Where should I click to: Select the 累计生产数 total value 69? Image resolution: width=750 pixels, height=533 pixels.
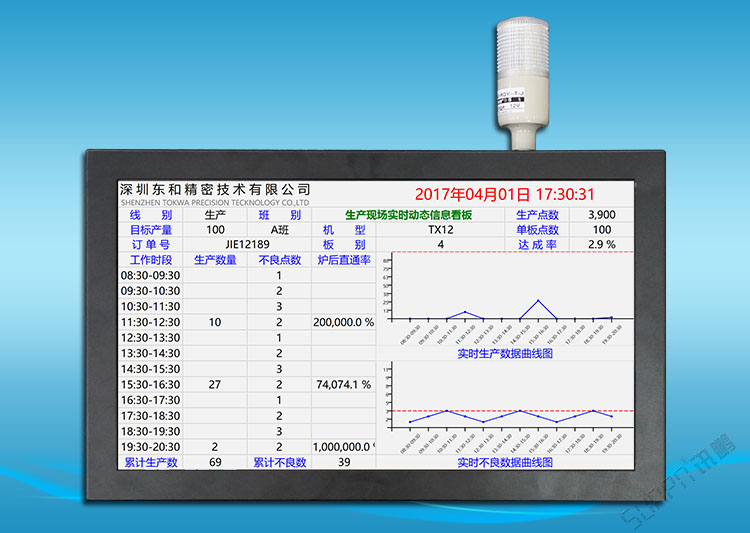point(215,463)
